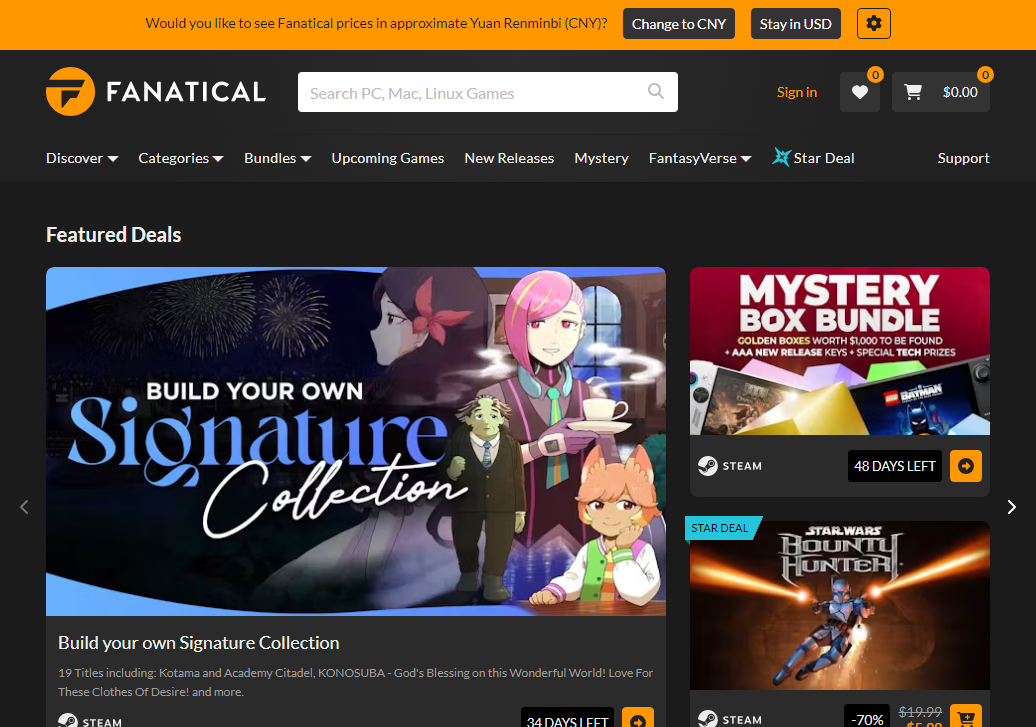Image resolution: width=1036 pixels, height=727 pixels.
Task: Open wishlist heart icon
Action: tap(860, 92)
